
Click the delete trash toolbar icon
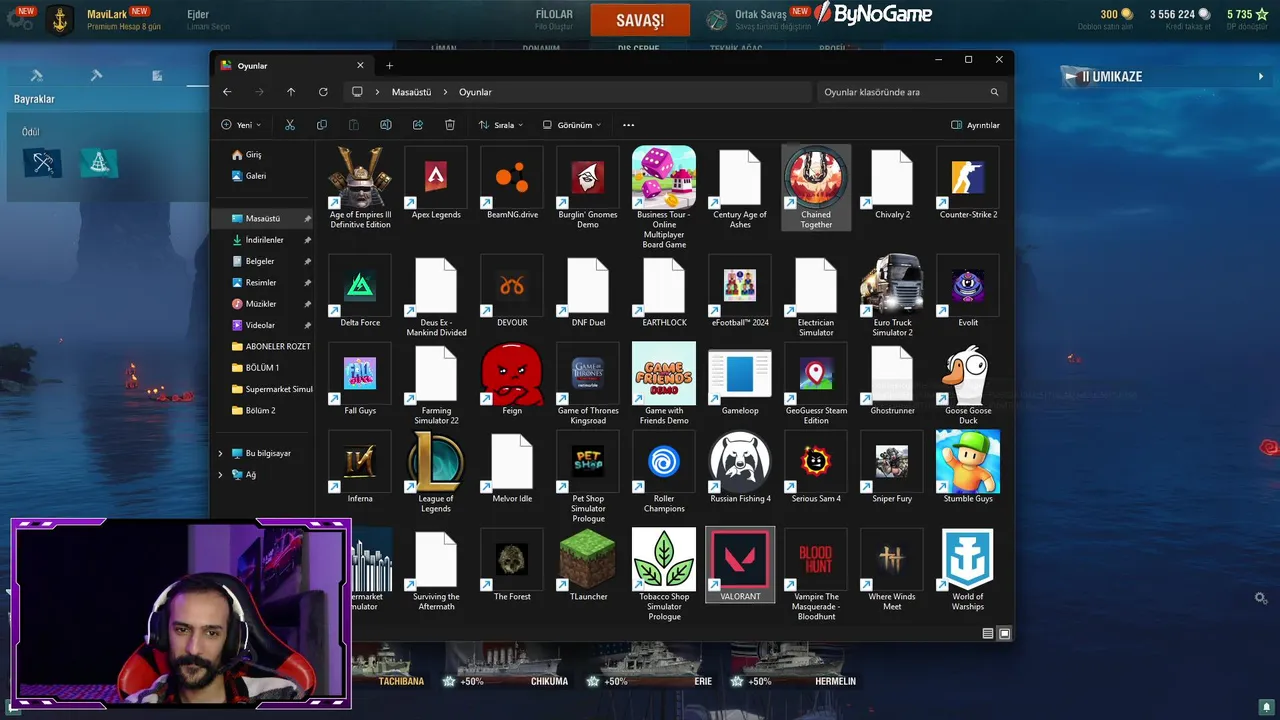coord(450,125)
